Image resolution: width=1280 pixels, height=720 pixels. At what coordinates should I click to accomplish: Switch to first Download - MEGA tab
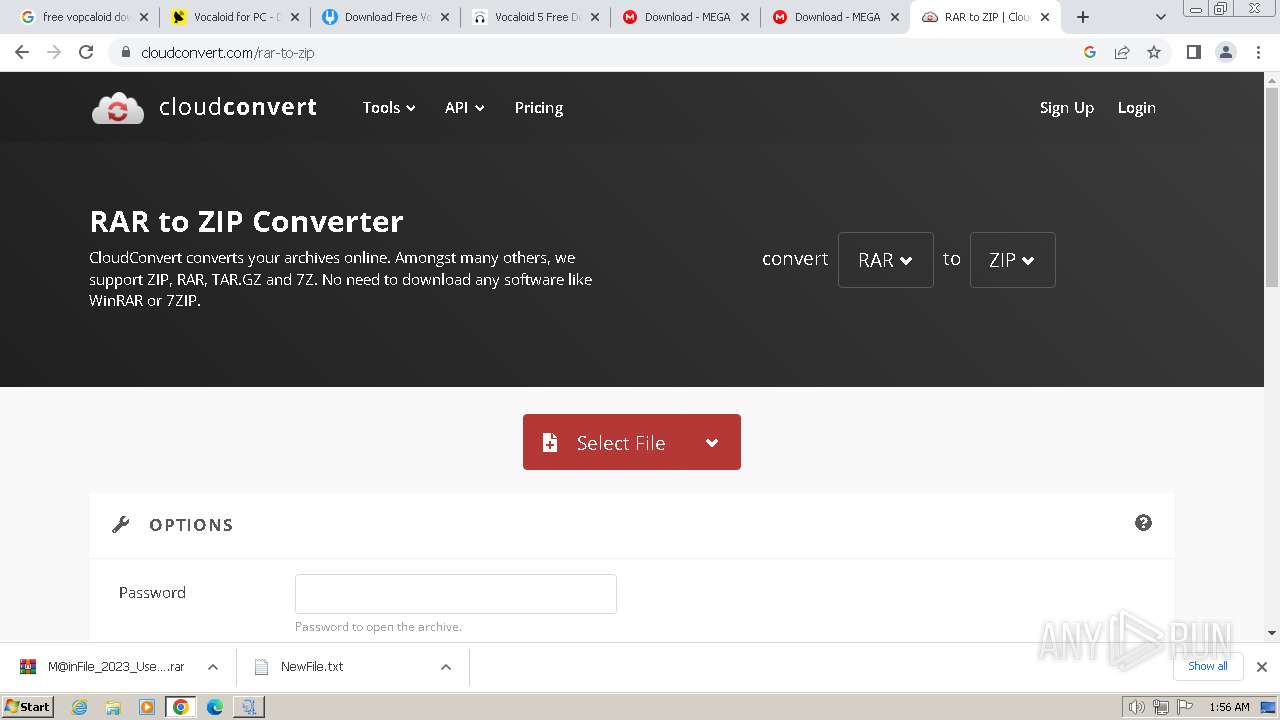[x=686, y=17]
